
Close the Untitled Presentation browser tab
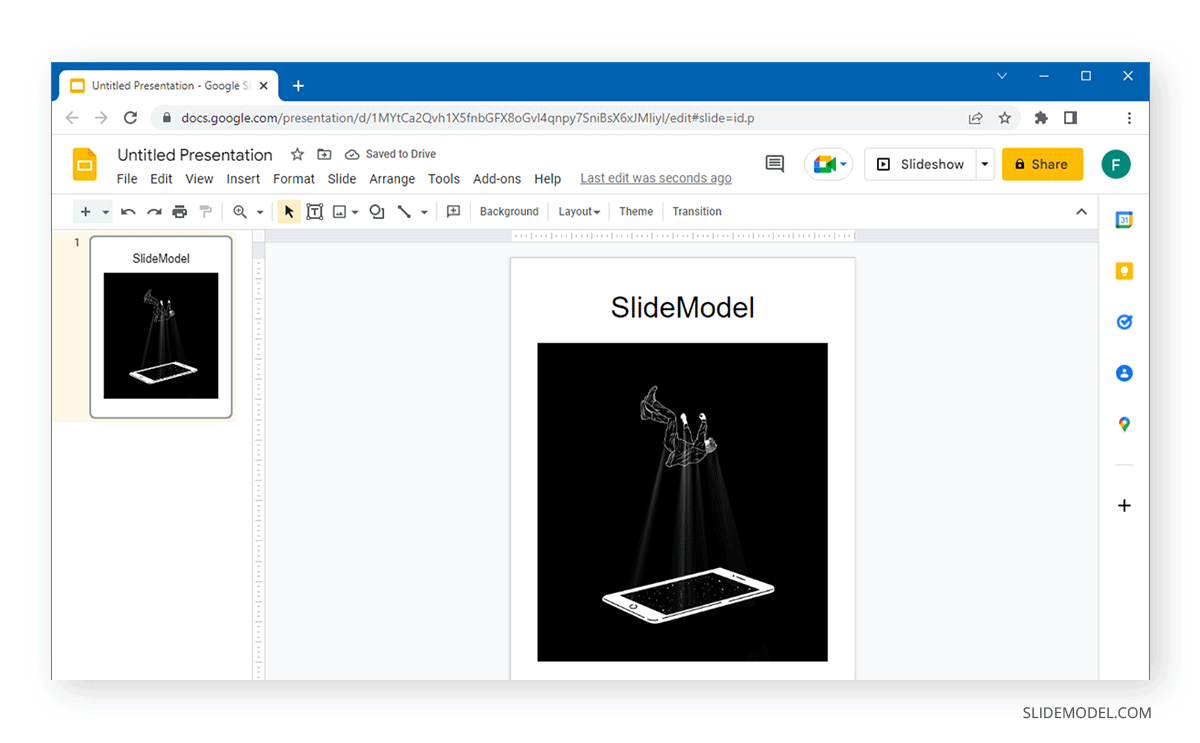pos(263,86)
